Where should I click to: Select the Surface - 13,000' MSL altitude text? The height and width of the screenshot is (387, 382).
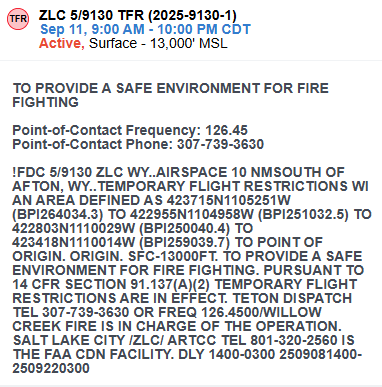[x=158, y=43]
